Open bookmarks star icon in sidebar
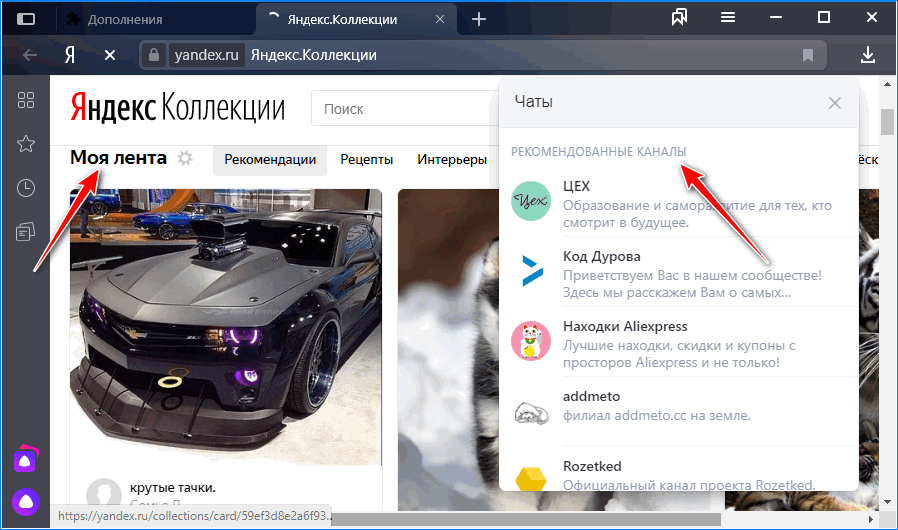898x530 pixels. pyautogui.click(x=26, y=144)
